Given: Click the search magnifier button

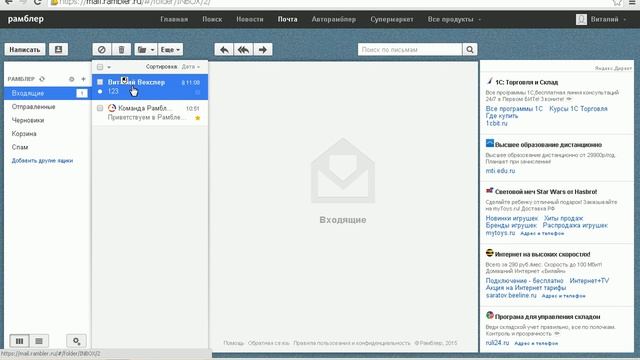Looking at the screenshot, I should (470, 49).
